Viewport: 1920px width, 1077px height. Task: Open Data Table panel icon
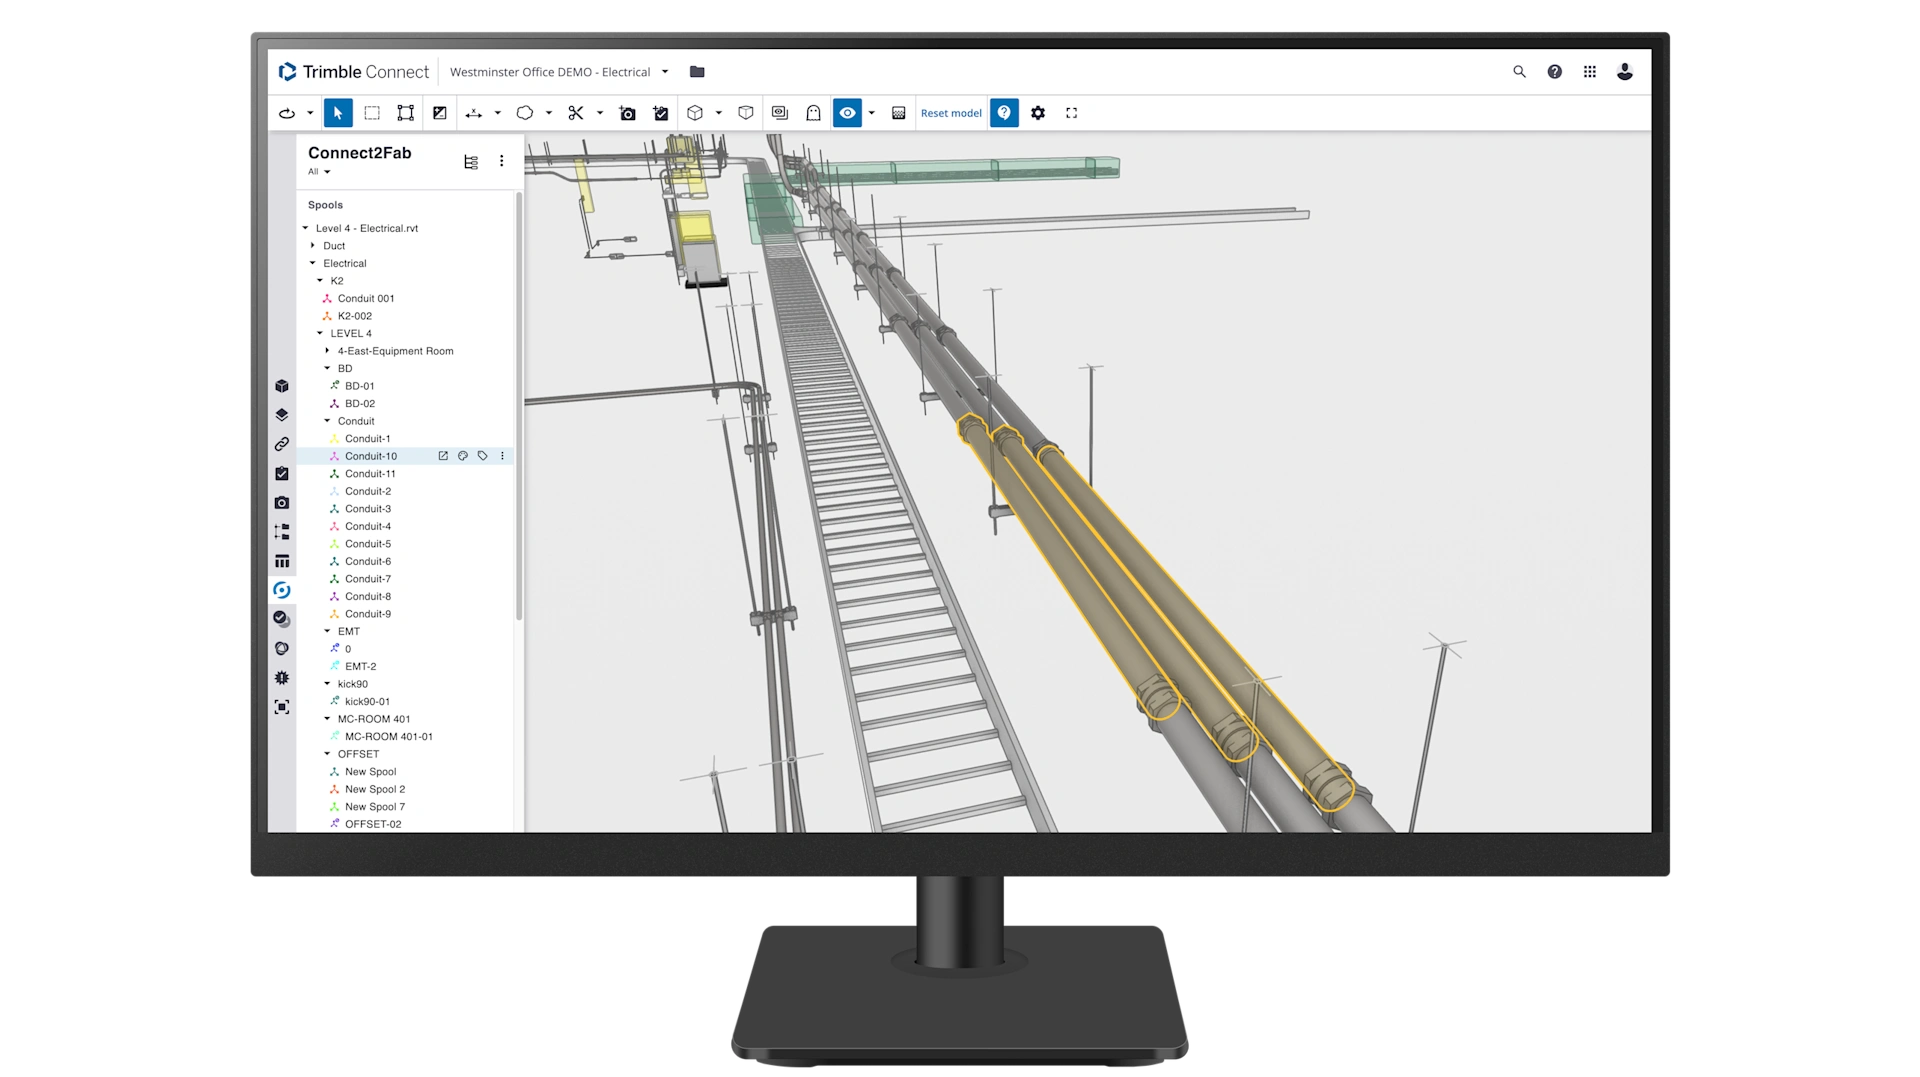pyautogui.click(x=282, y=561)
